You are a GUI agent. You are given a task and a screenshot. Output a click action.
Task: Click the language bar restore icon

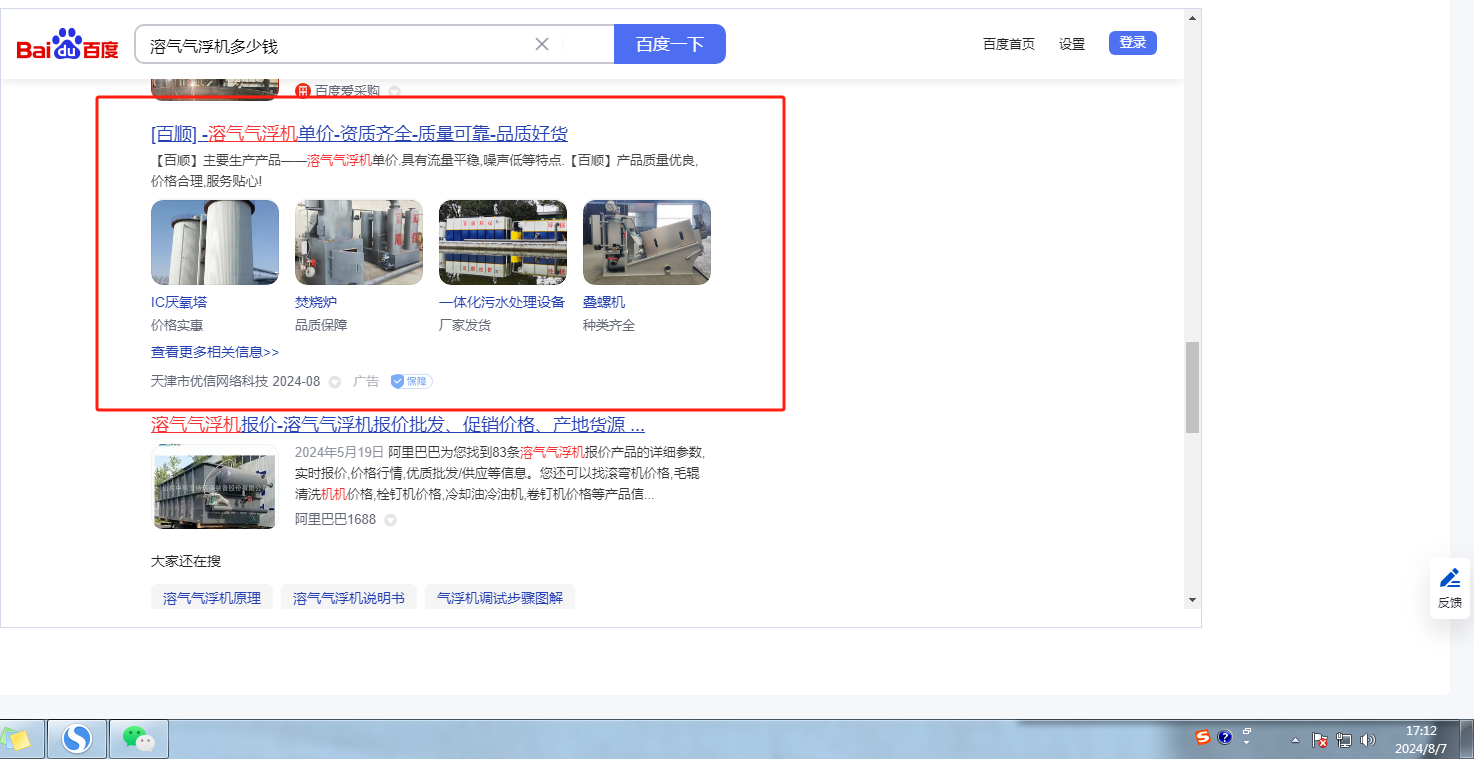tap(1247, 732)
